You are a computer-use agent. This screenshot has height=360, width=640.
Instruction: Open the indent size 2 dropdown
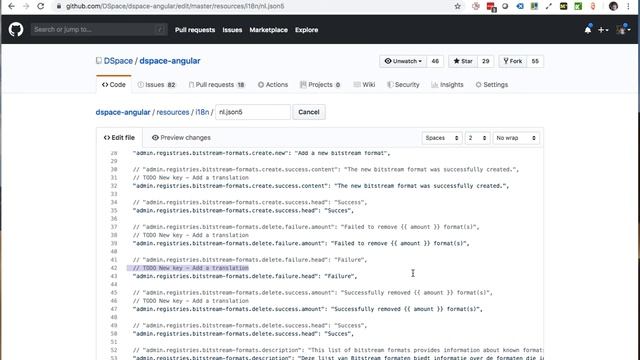477,138
